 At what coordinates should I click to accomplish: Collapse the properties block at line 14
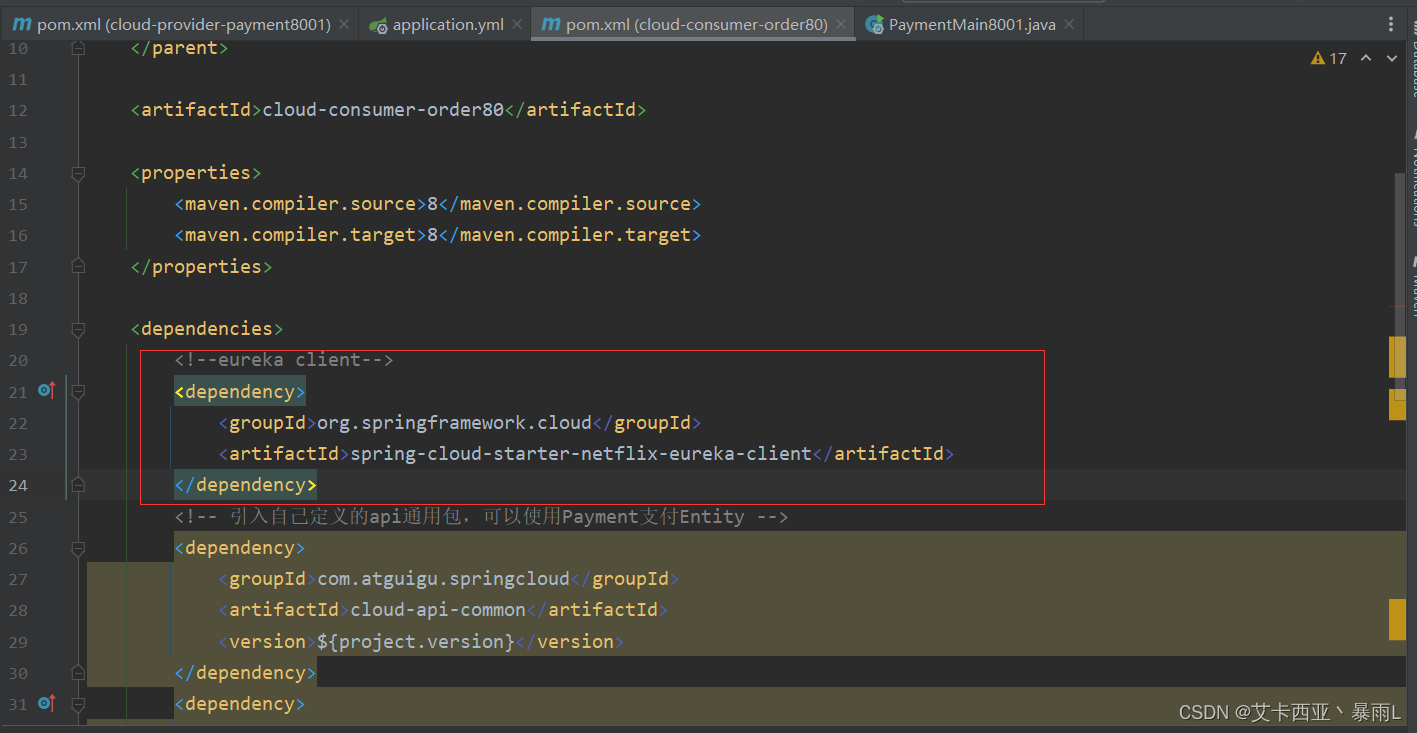[78, 173]
